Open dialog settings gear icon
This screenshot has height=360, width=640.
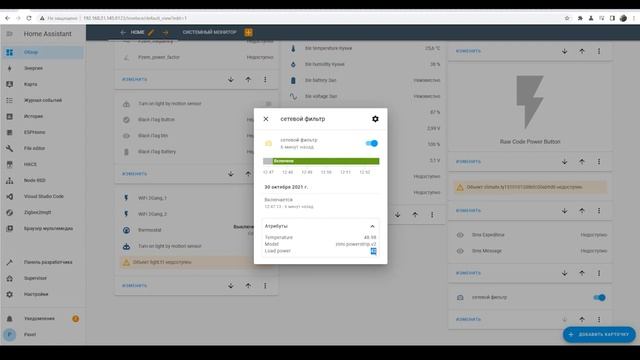pyautogui.click(x=375, y=119)
